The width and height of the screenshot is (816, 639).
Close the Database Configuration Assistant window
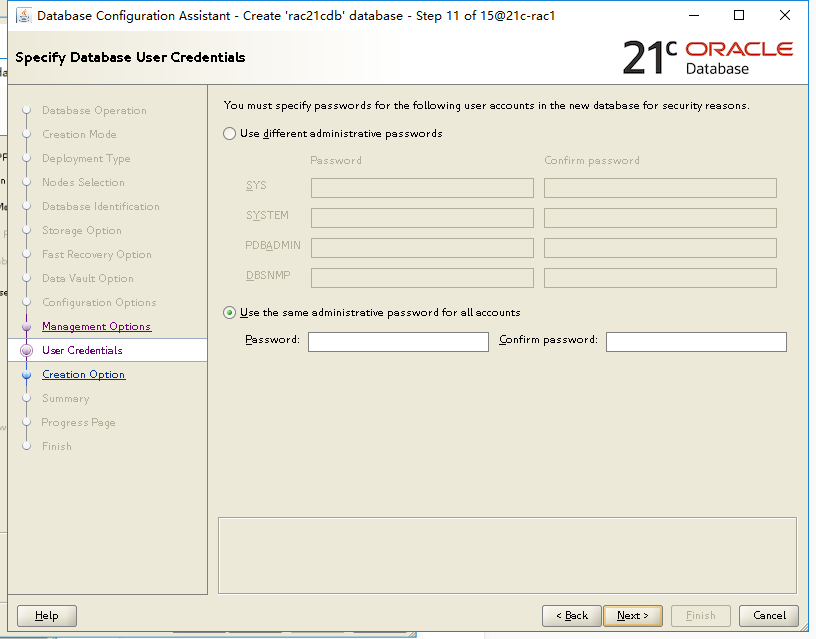point(785,16)
